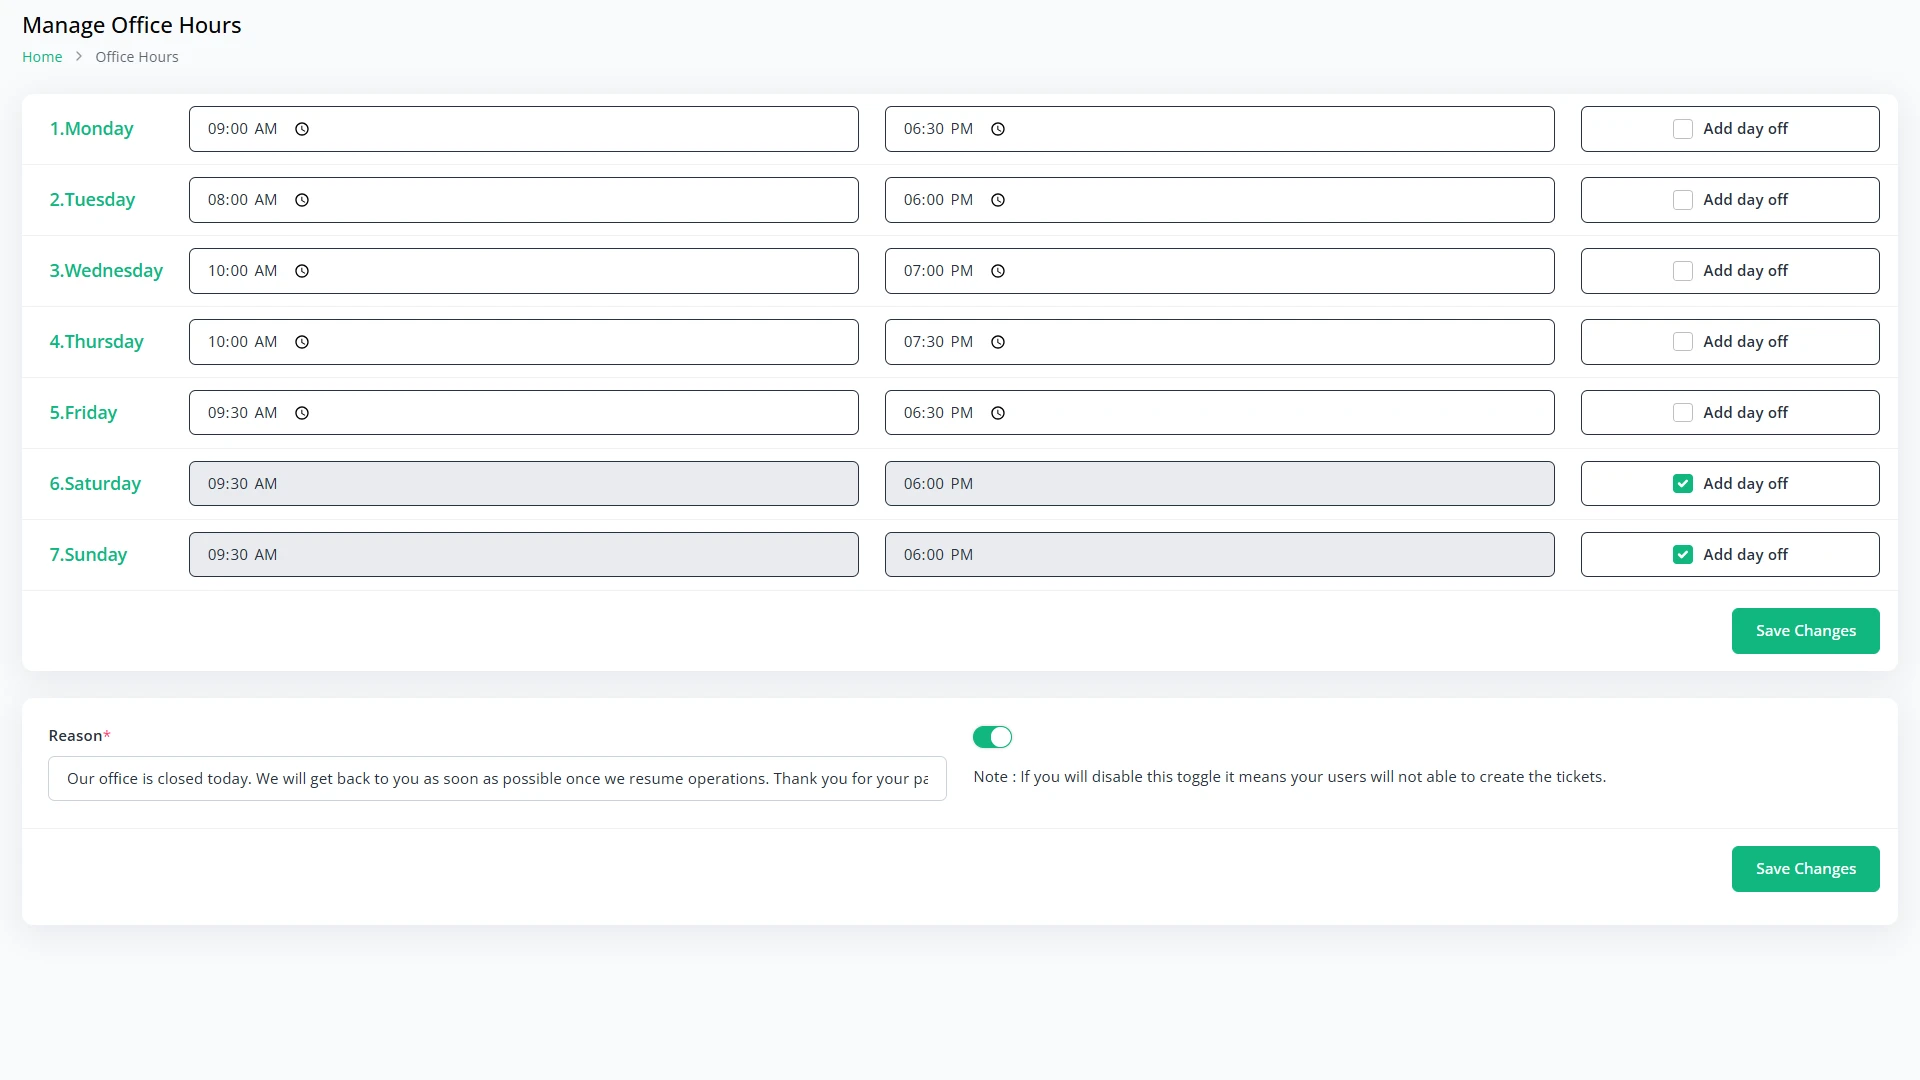Click the 6.Saturday day label
This screenshot has height=1080, width=1920.
tap(95, 484)
